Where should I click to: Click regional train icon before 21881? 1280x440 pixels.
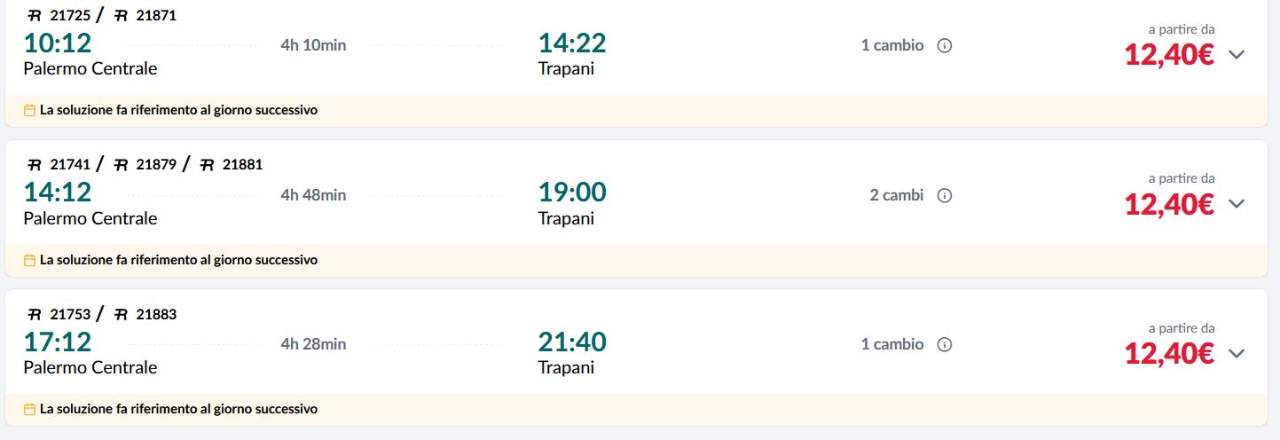pyautogui.click(x=207, y=165)
